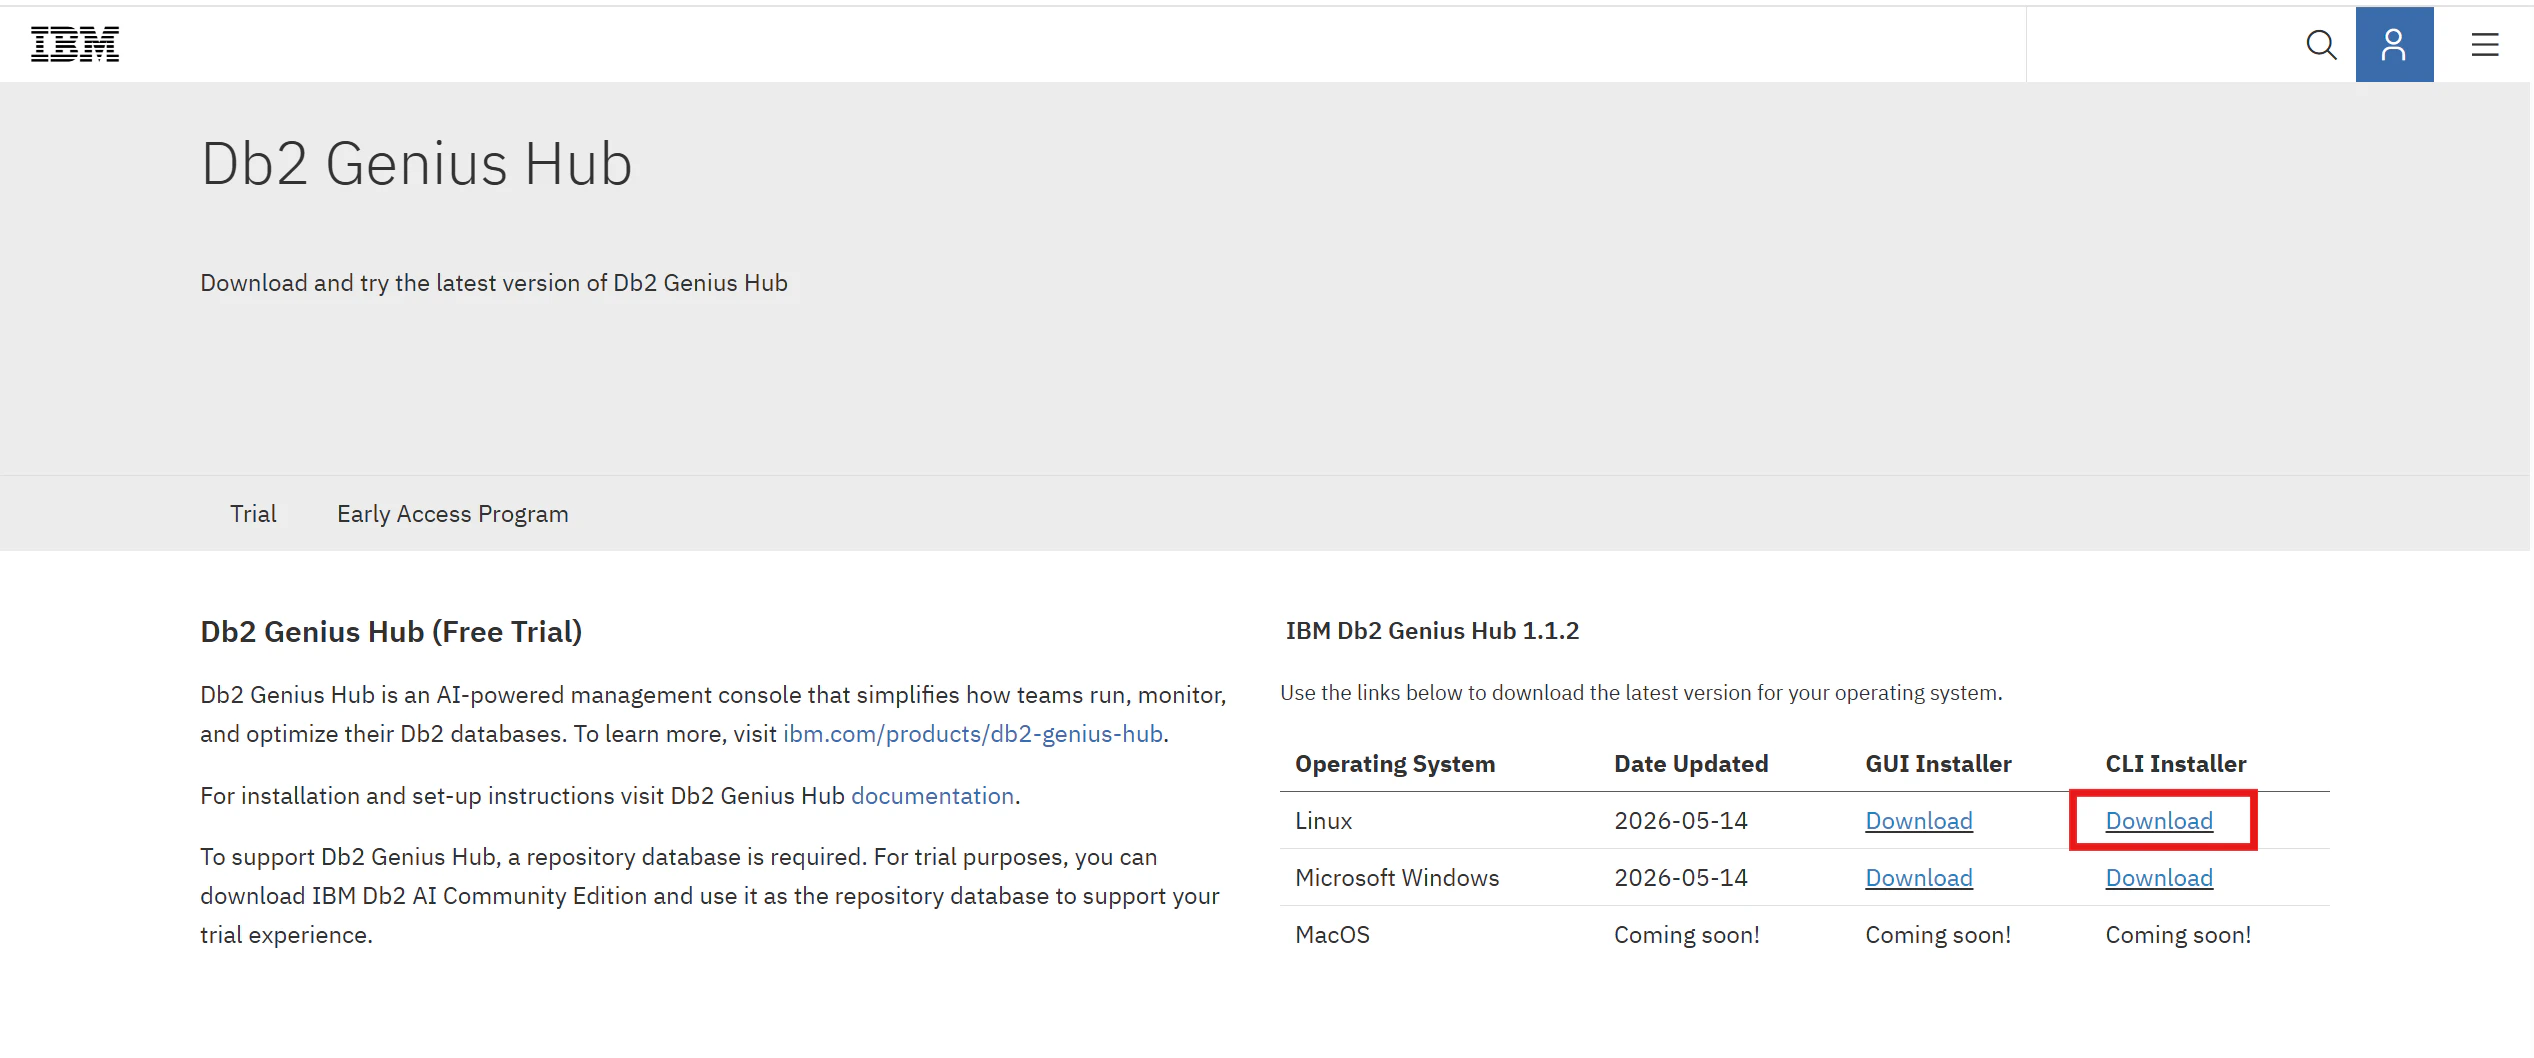The image size is (2534, 1058).
Task: Click the 'Download and try the latest version' subtitle
Action: click(x=494, y=283)
